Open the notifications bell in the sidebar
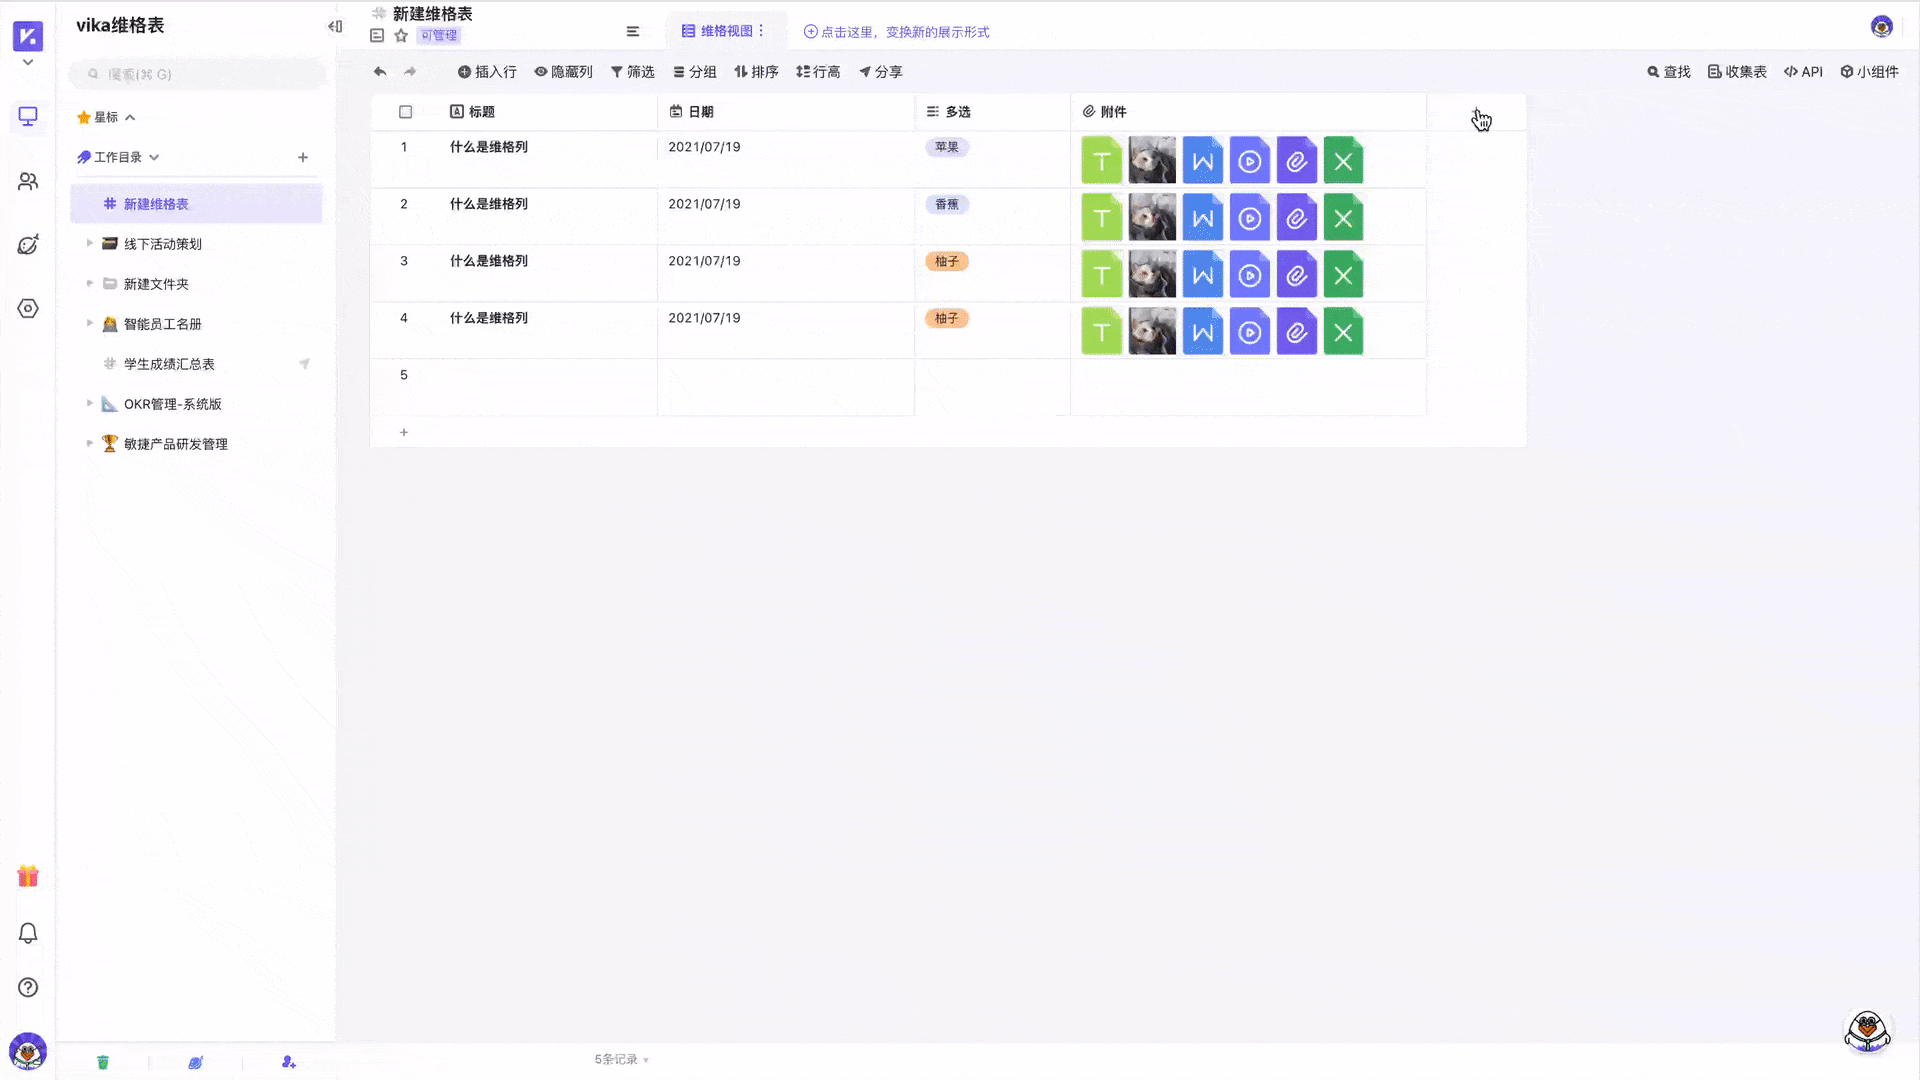Image resolution: width=1920 pixels, height=1080 pixels. click(x=28, y=932)
